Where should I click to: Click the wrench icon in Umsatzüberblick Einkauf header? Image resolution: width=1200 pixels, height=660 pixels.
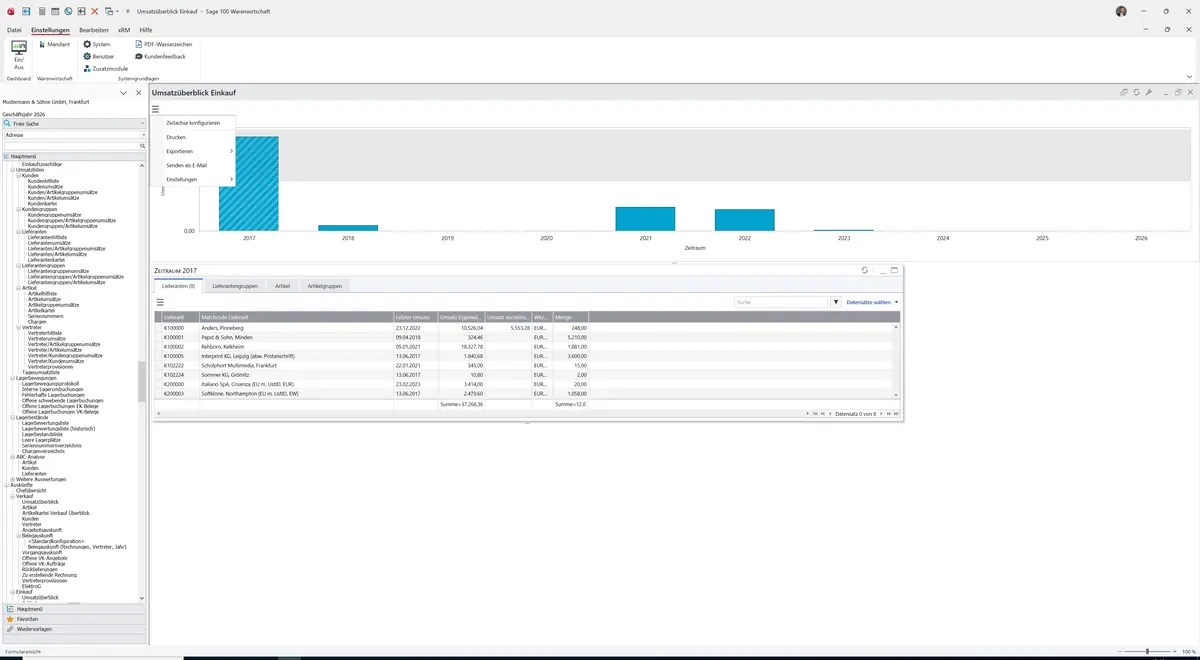[x=1149, y=92]
